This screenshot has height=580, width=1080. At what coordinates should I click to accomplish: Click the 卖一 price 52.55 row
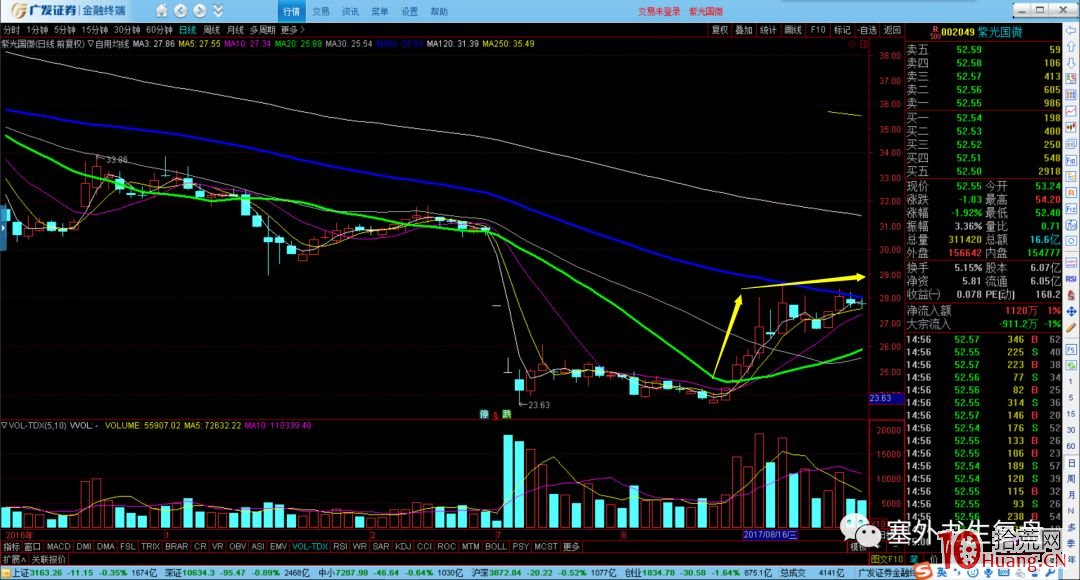pyautogui.click(x=984, y=103)
